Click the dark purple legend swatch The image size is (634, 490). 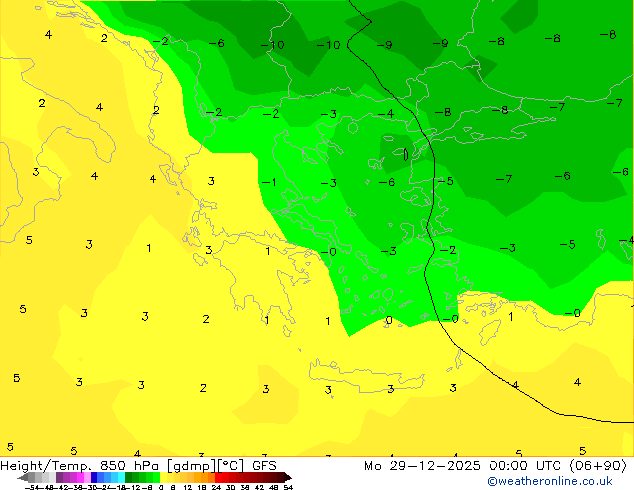click(59, 477)
